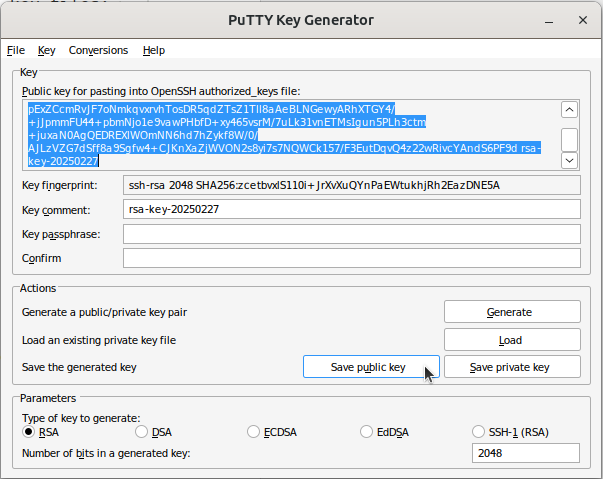Open the Key menu

point(47,50)
